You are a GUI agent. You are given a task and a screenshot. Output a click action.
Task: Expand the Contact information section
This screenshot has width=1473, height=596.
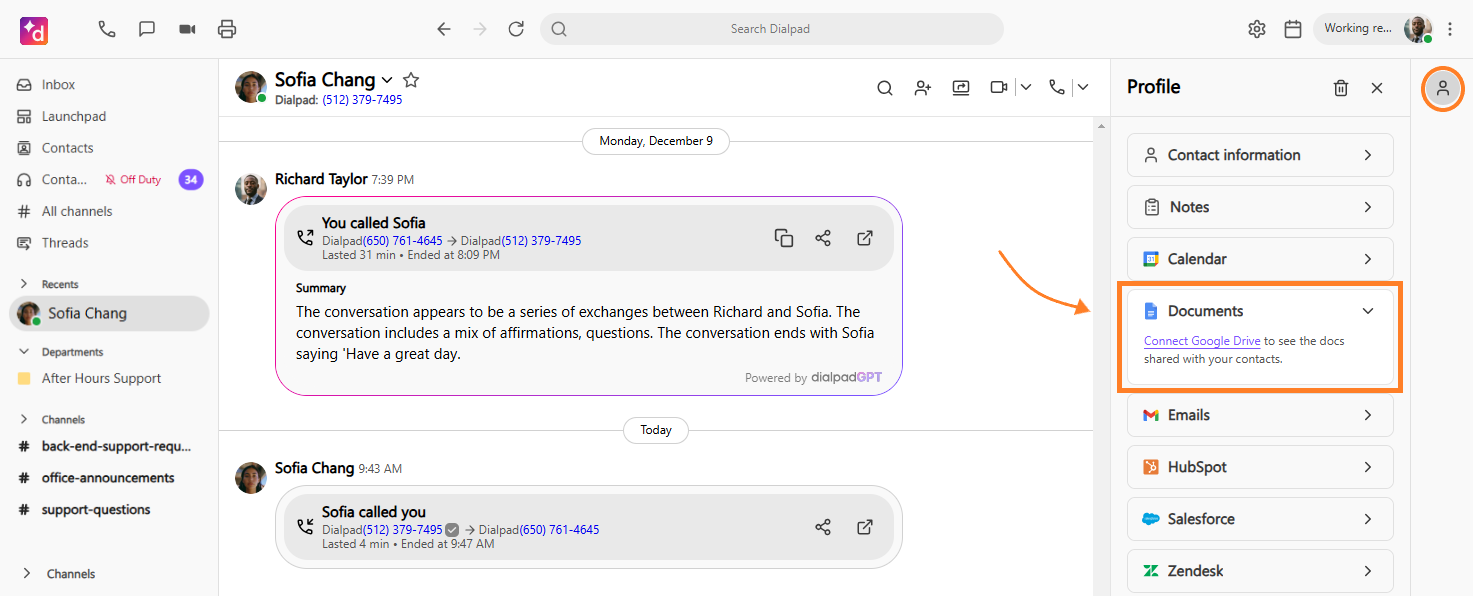click(x=1260, y=155)
